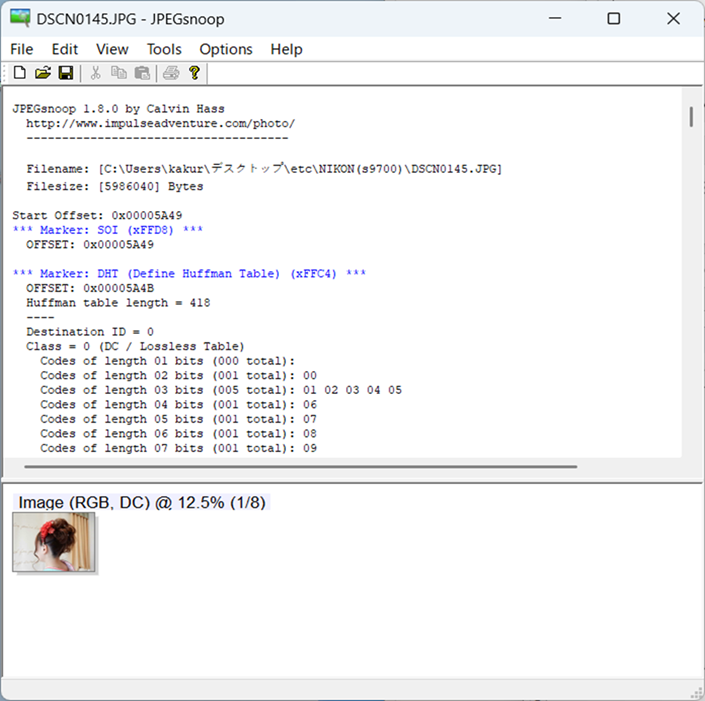Click the Cut scissors toolbar icon

pos(96,73)
